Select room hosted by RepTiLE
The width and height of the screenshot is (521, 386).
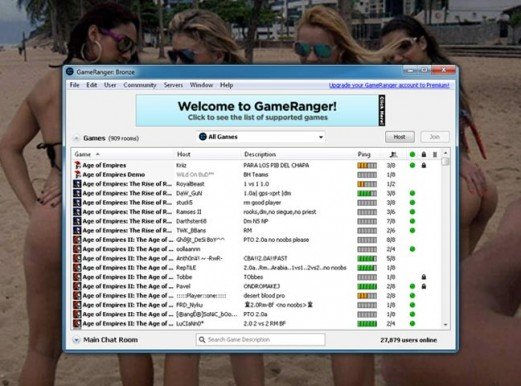[x=257, y=268]
